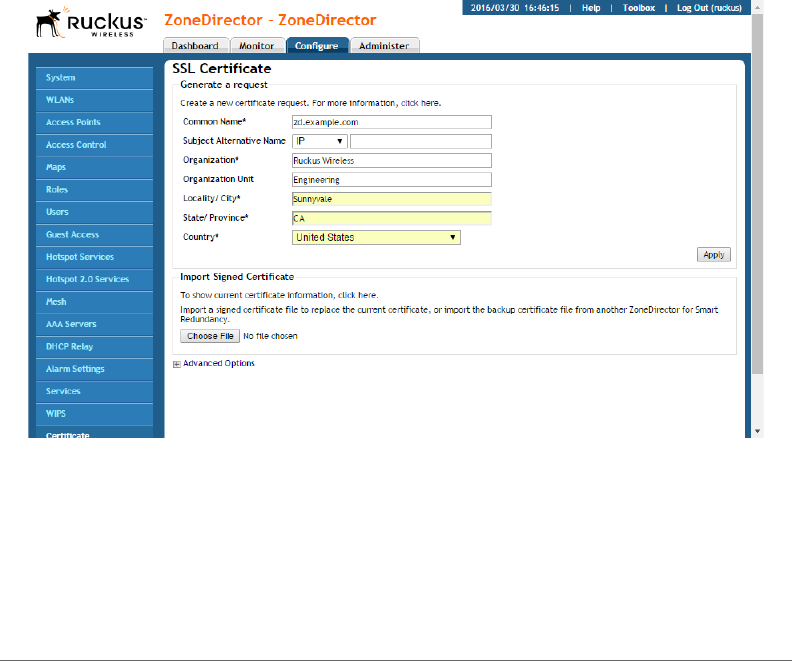Open Certificate in the sidebar
The height and width of the screenshot is (661, 792).
click(94, 433)
